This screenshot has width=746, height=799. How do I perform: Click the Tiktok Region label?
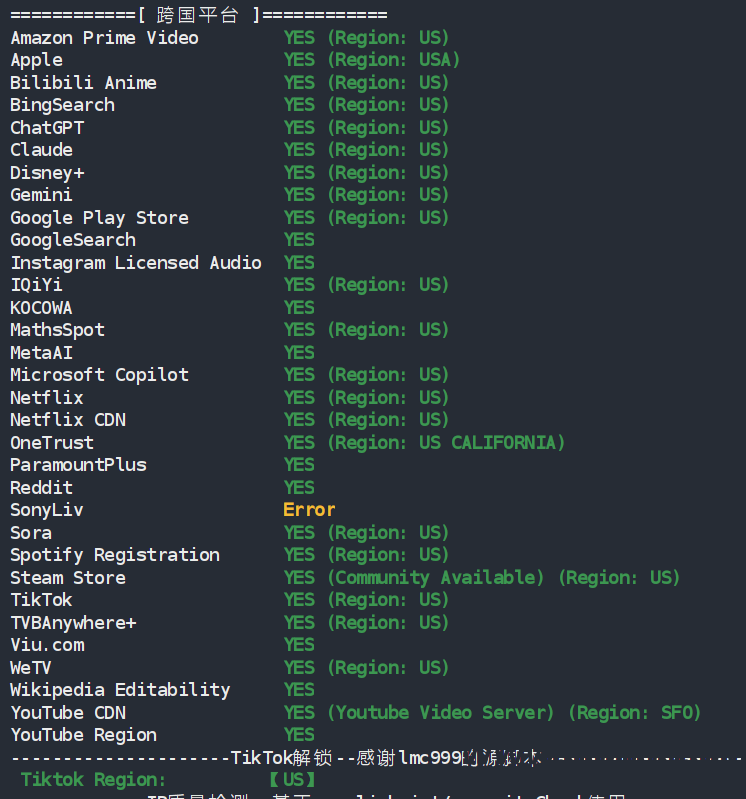(93, 780)
